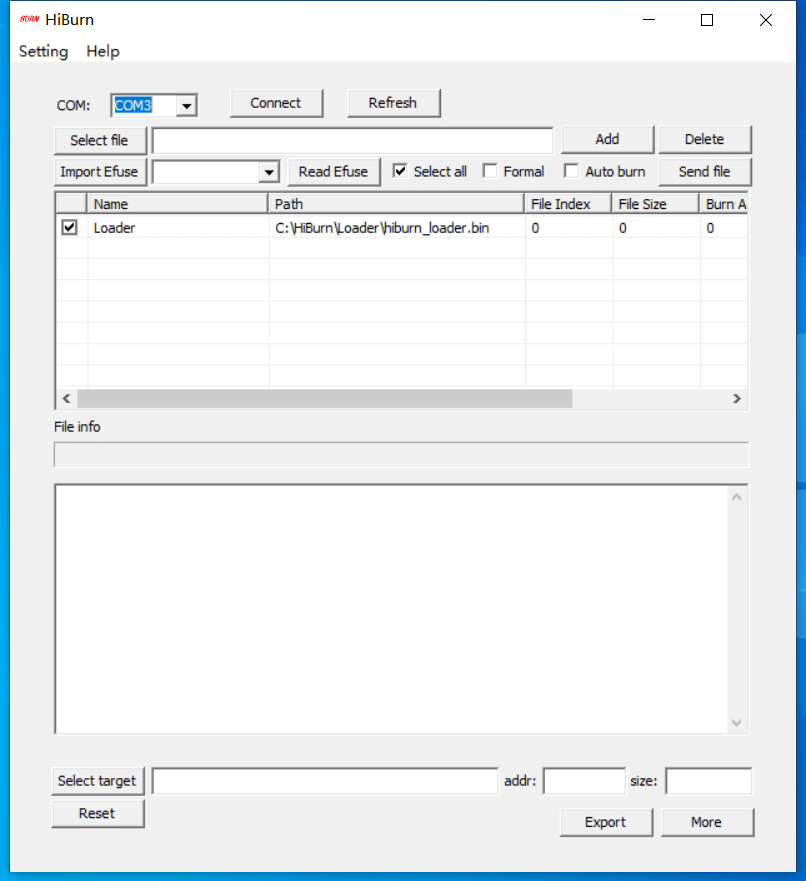
Task: Click the More button
Action: 707,823
